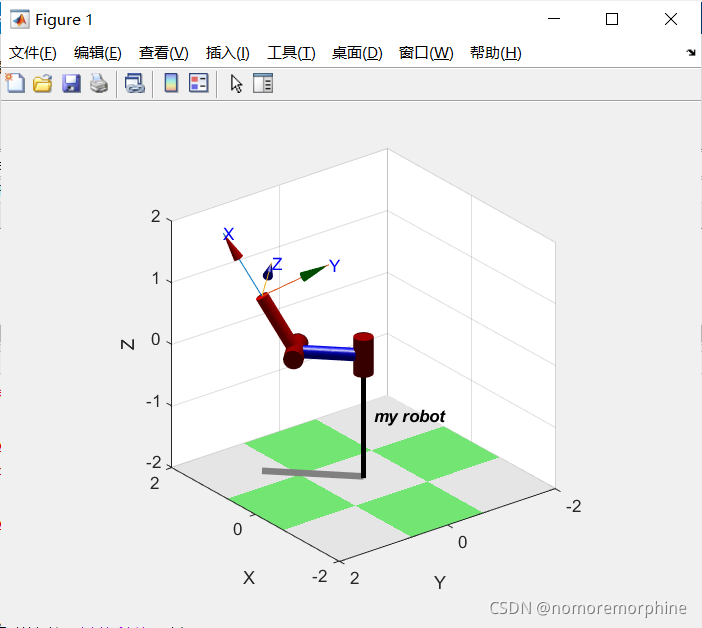Open the 桌面(D) menu

coord(357,53)
